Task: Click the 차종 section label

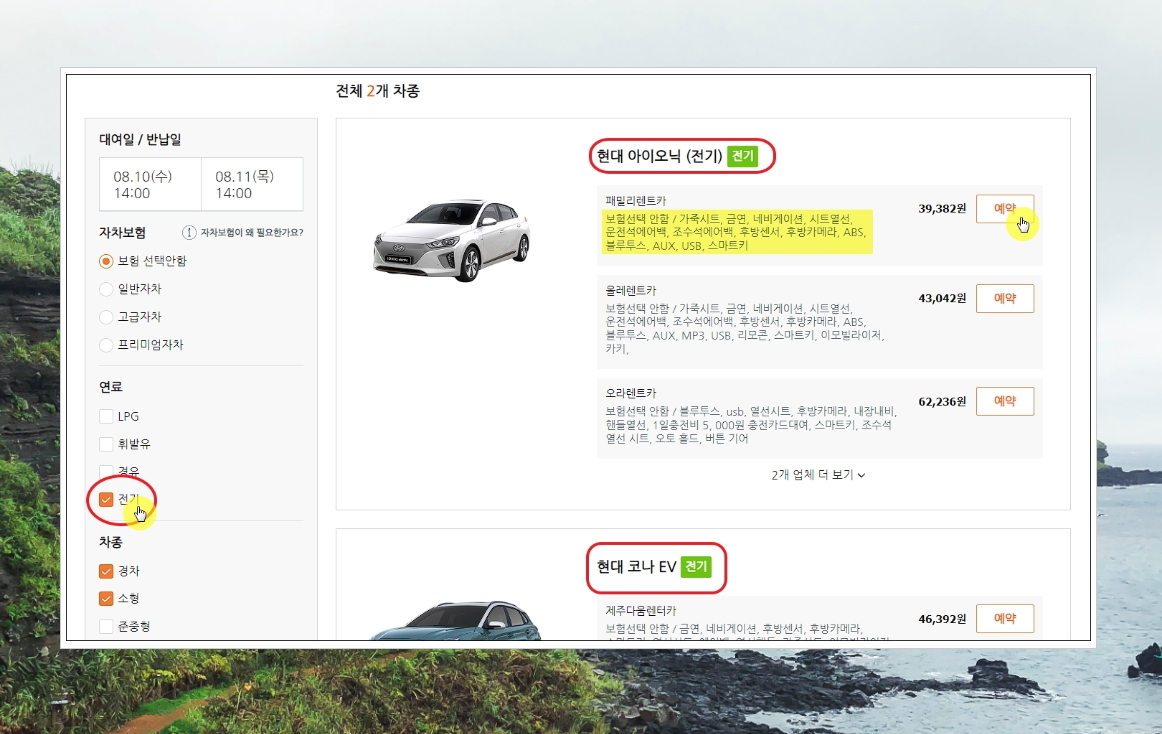Action: pyautogui.click(x=111, y=543)
